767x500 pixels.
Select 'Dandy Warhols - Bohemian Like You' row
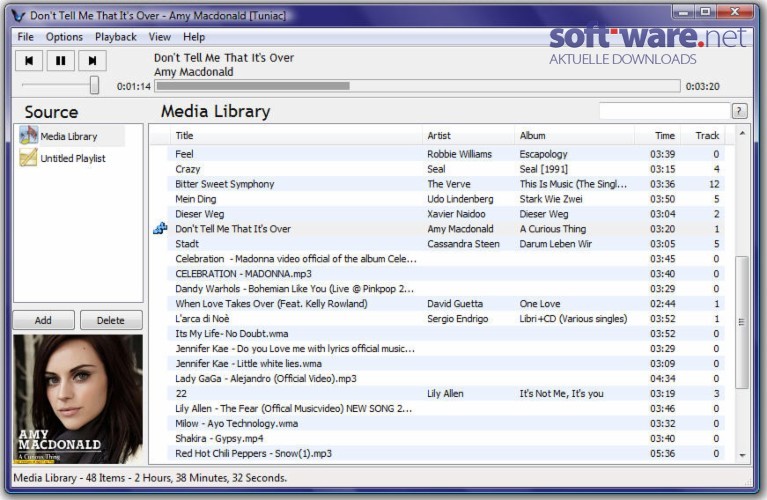[x=445, y=289]
